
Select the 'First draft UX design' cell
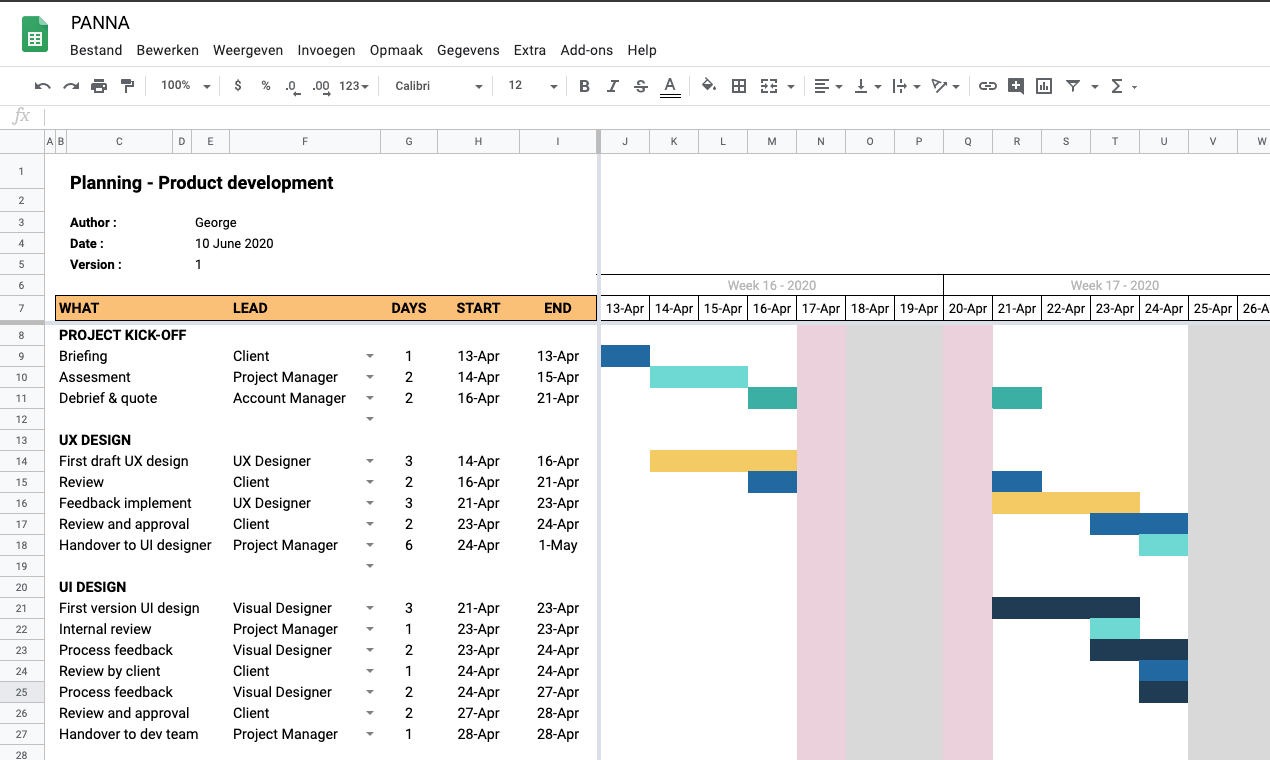pos(124,461)
